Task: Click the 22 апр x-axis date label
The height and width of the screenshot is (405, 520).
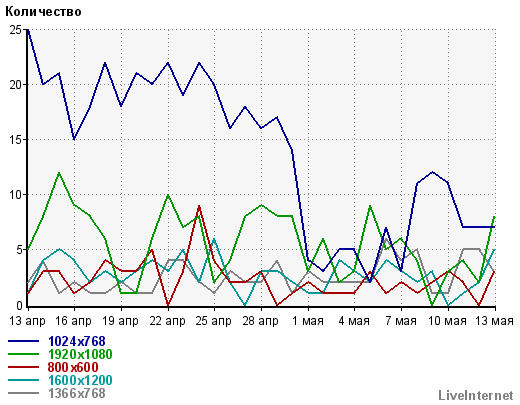Action: tap(167, 321)
